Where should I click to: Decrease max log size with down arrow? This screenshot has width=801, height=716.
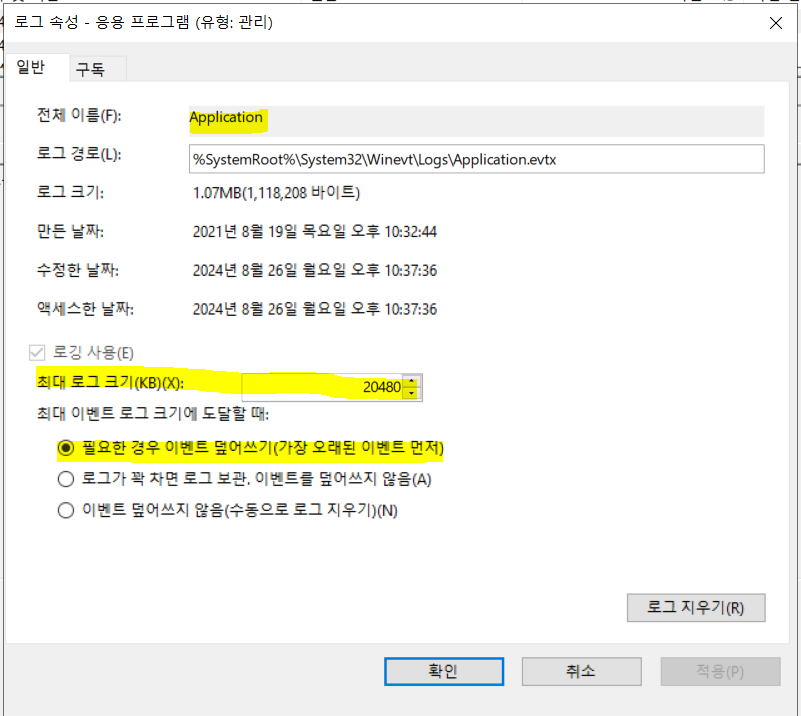[412, 393]
